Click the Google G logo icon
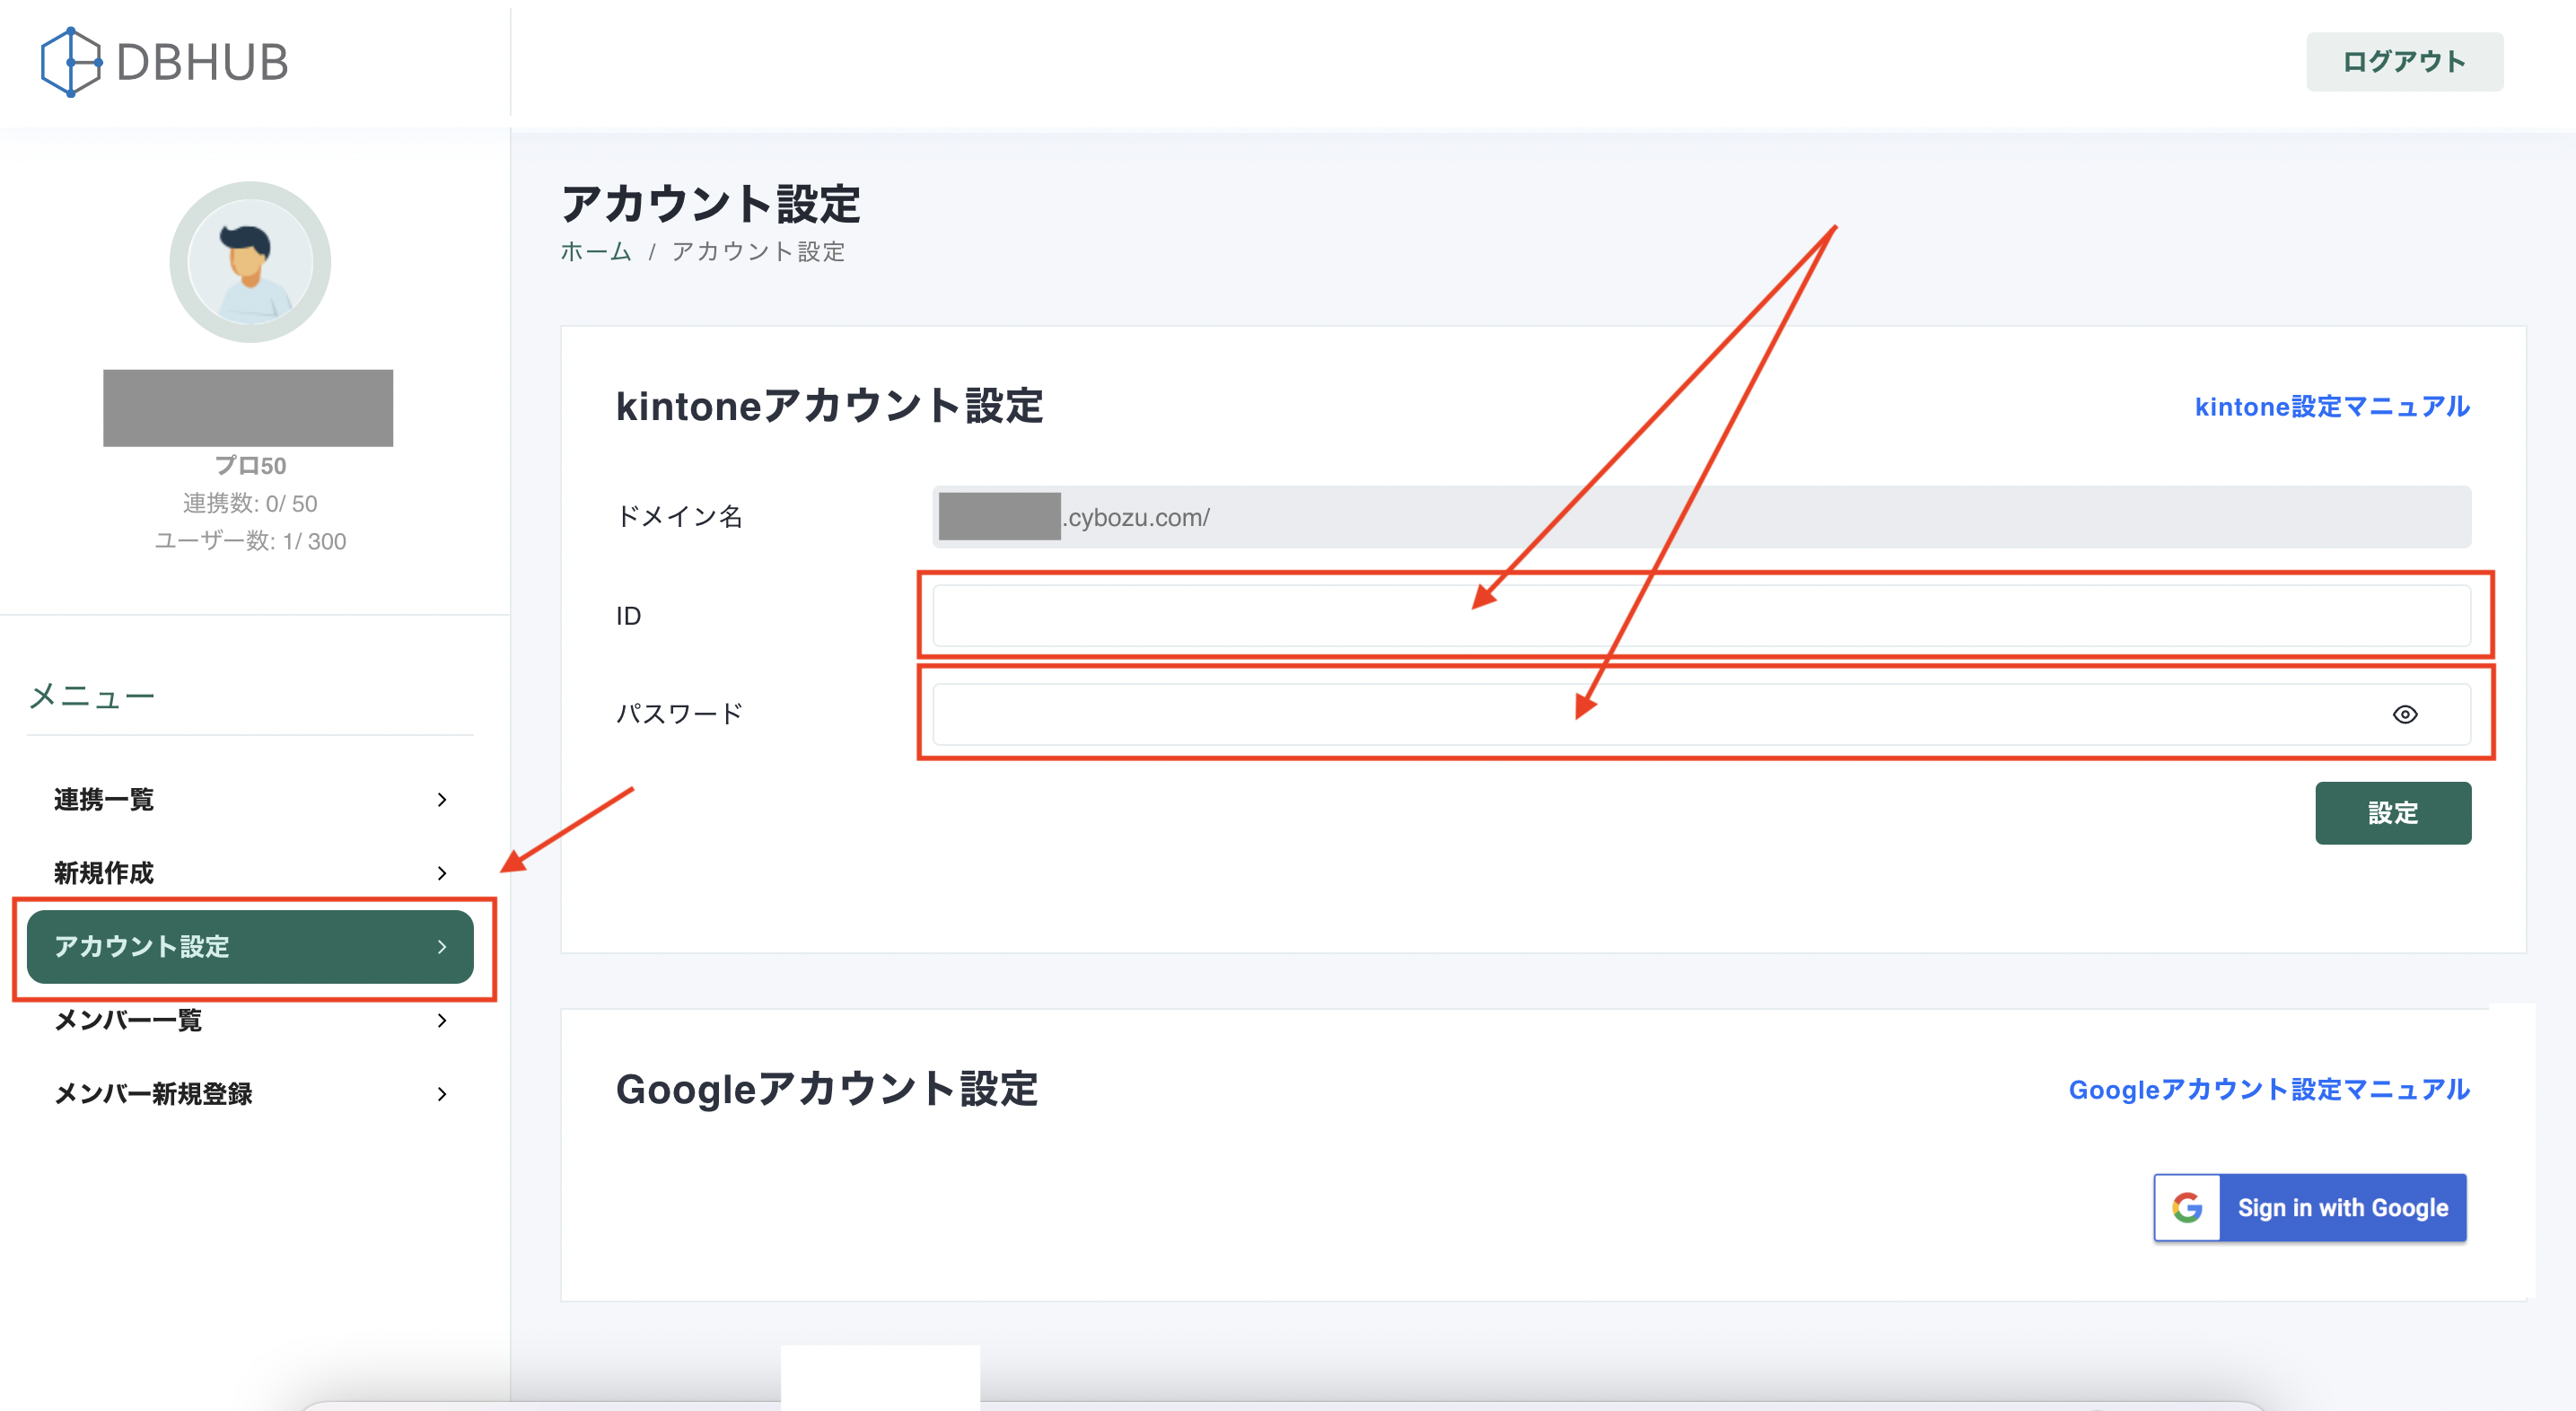Screen dimensions: 2576x1411 [2187, 1207]
